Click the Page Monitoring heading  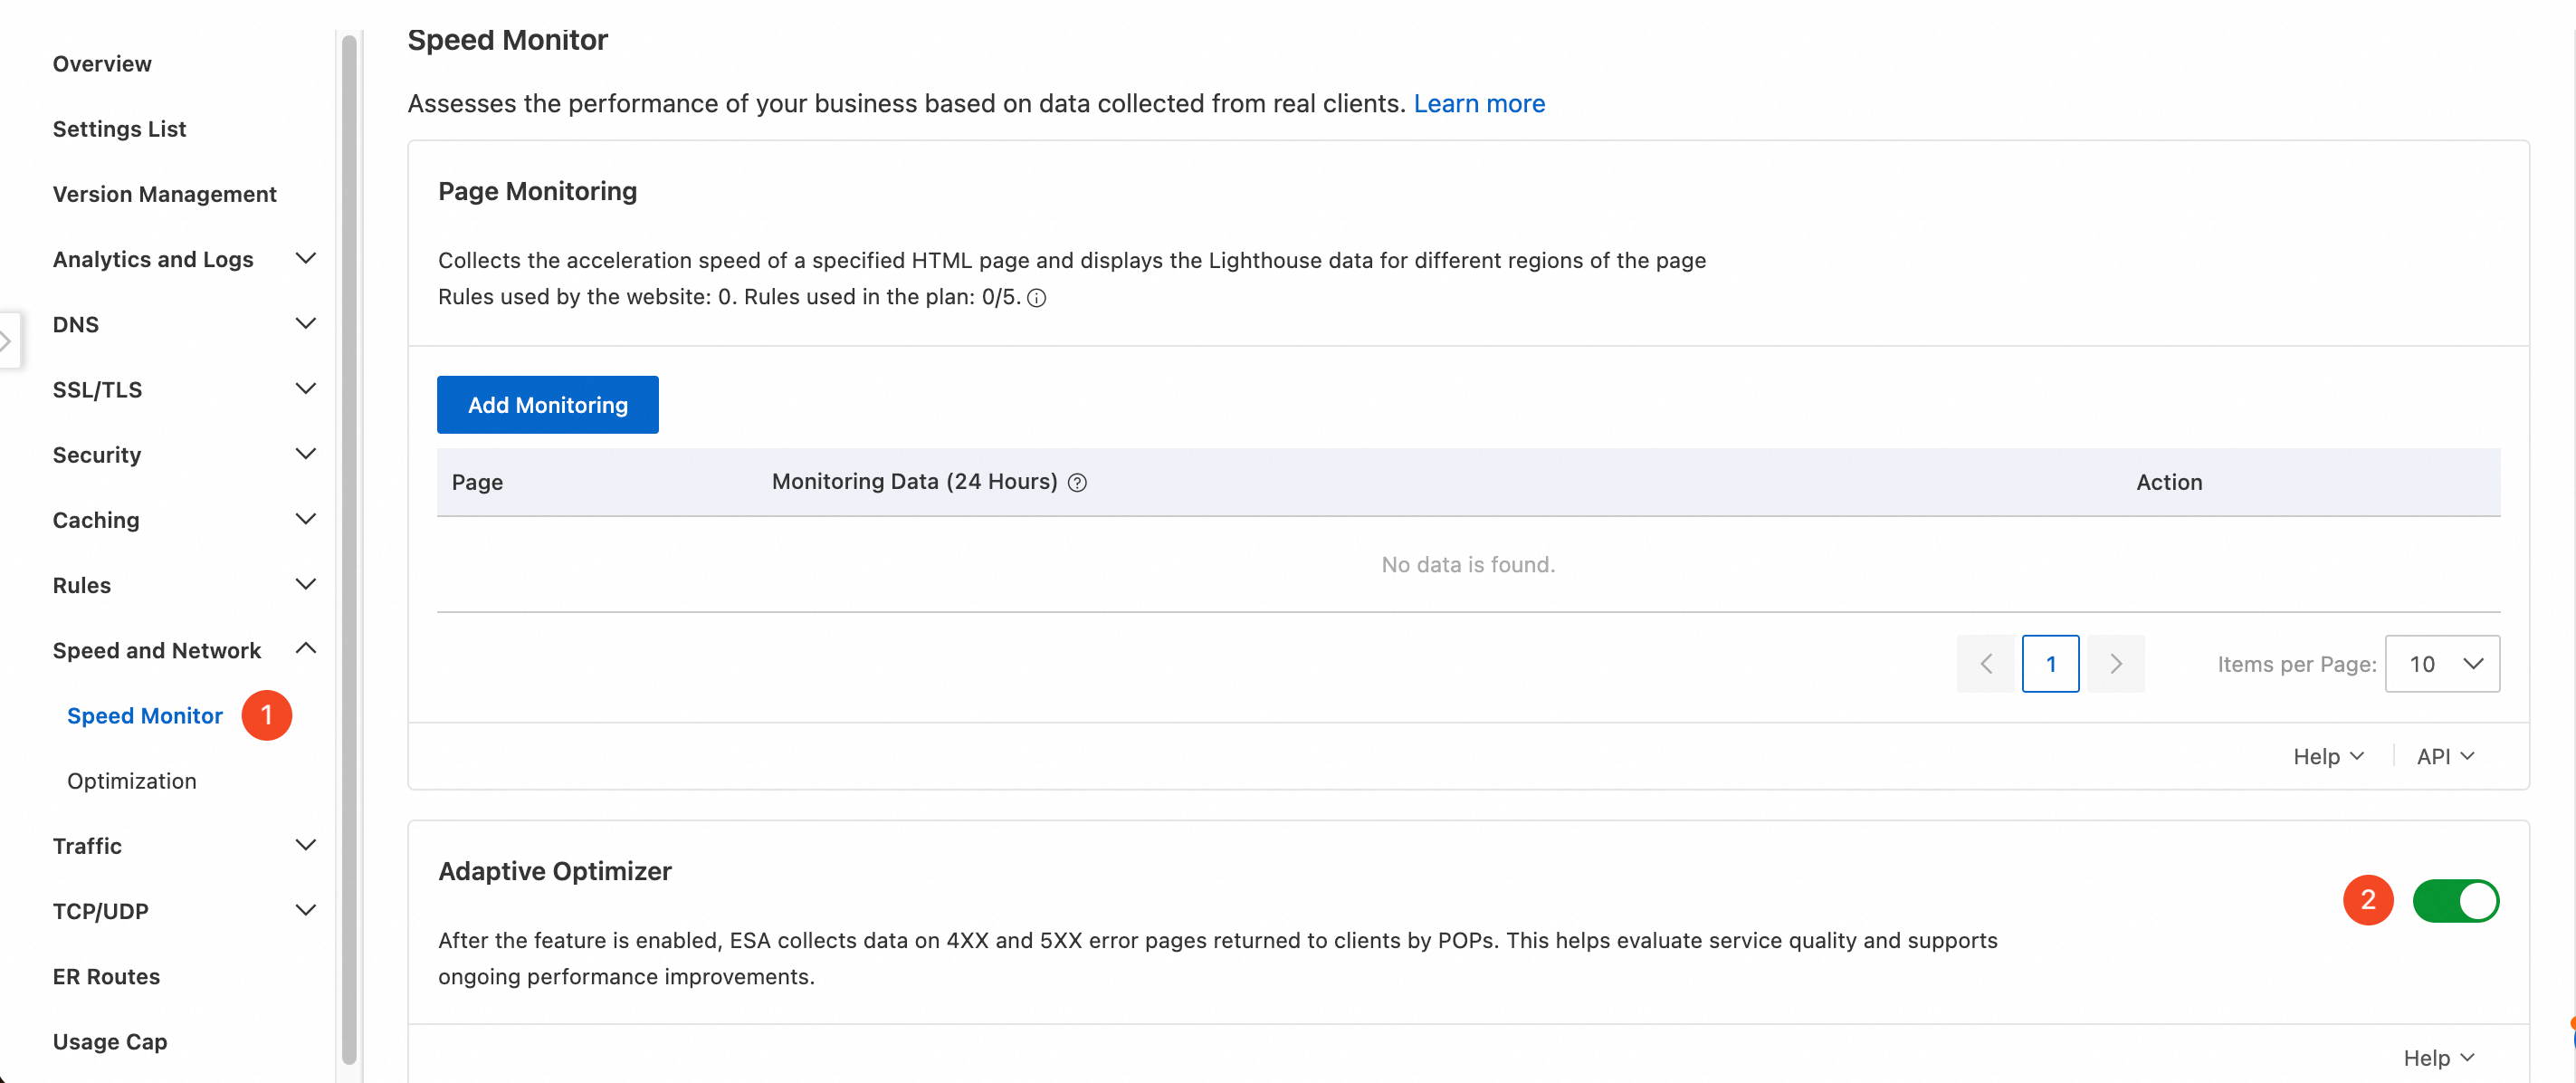click(x=537, y=191)
